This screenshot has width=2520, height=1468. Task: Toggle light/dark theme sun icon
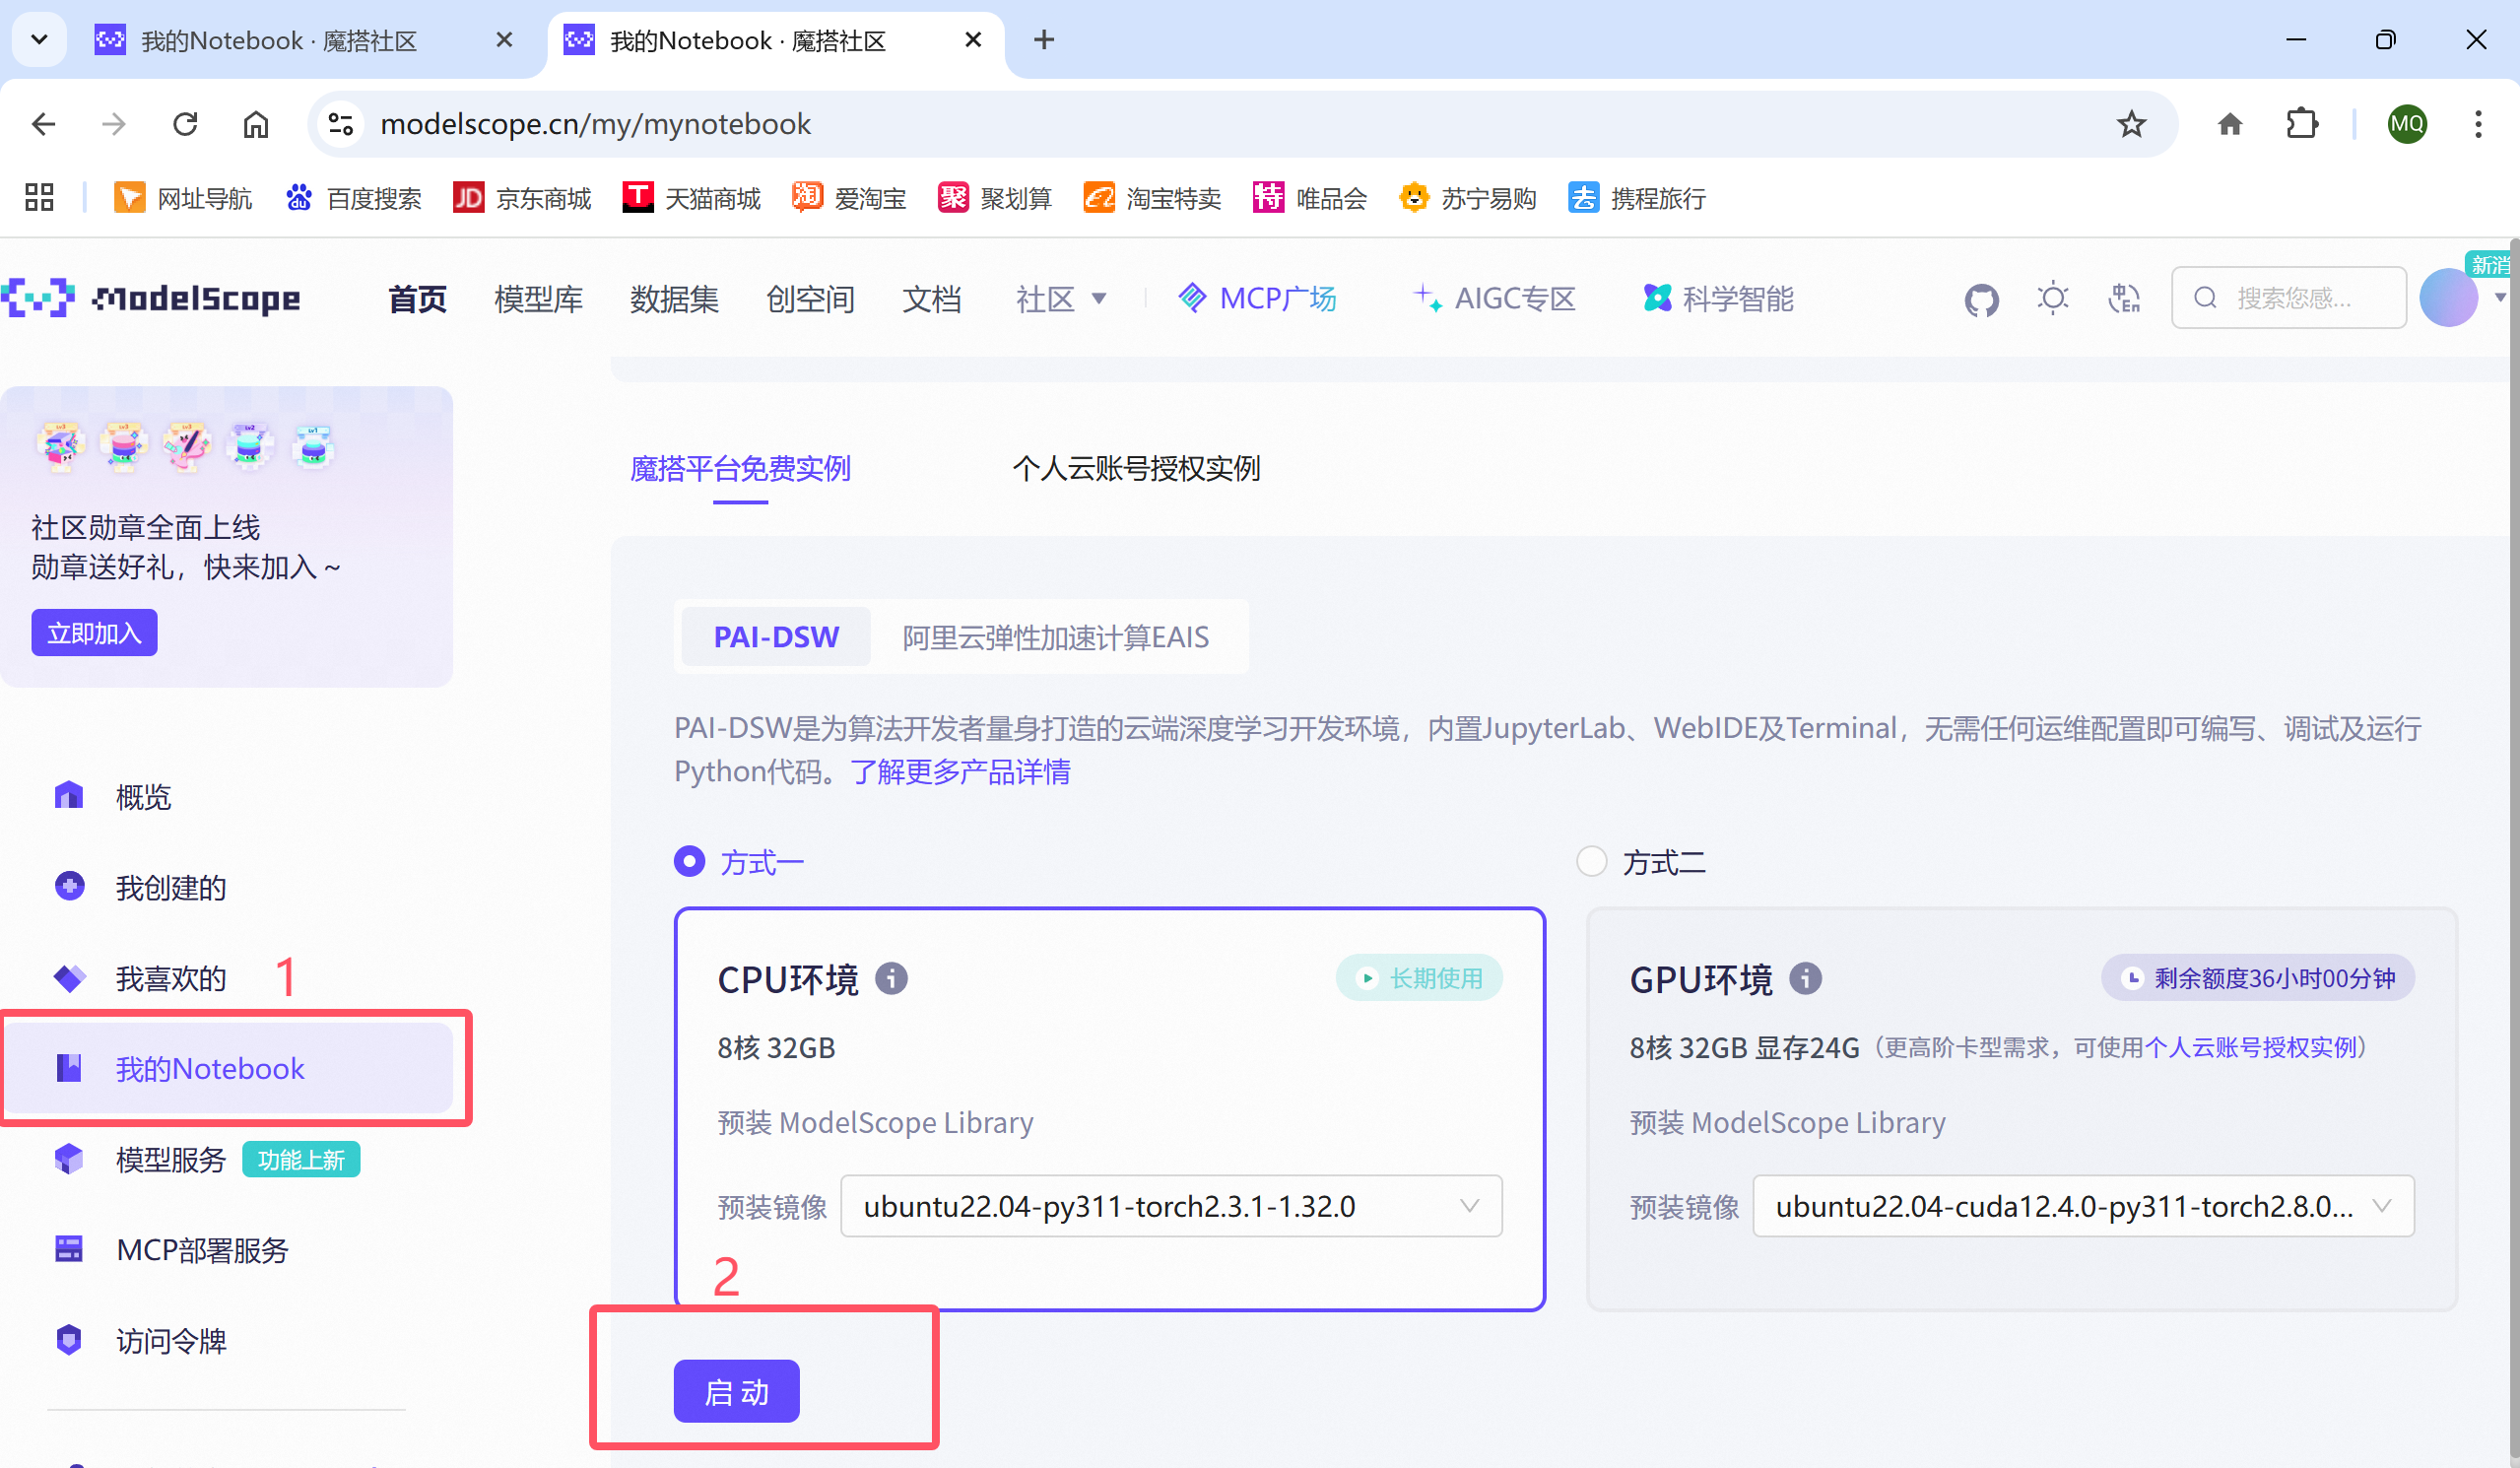[2052, 298]
